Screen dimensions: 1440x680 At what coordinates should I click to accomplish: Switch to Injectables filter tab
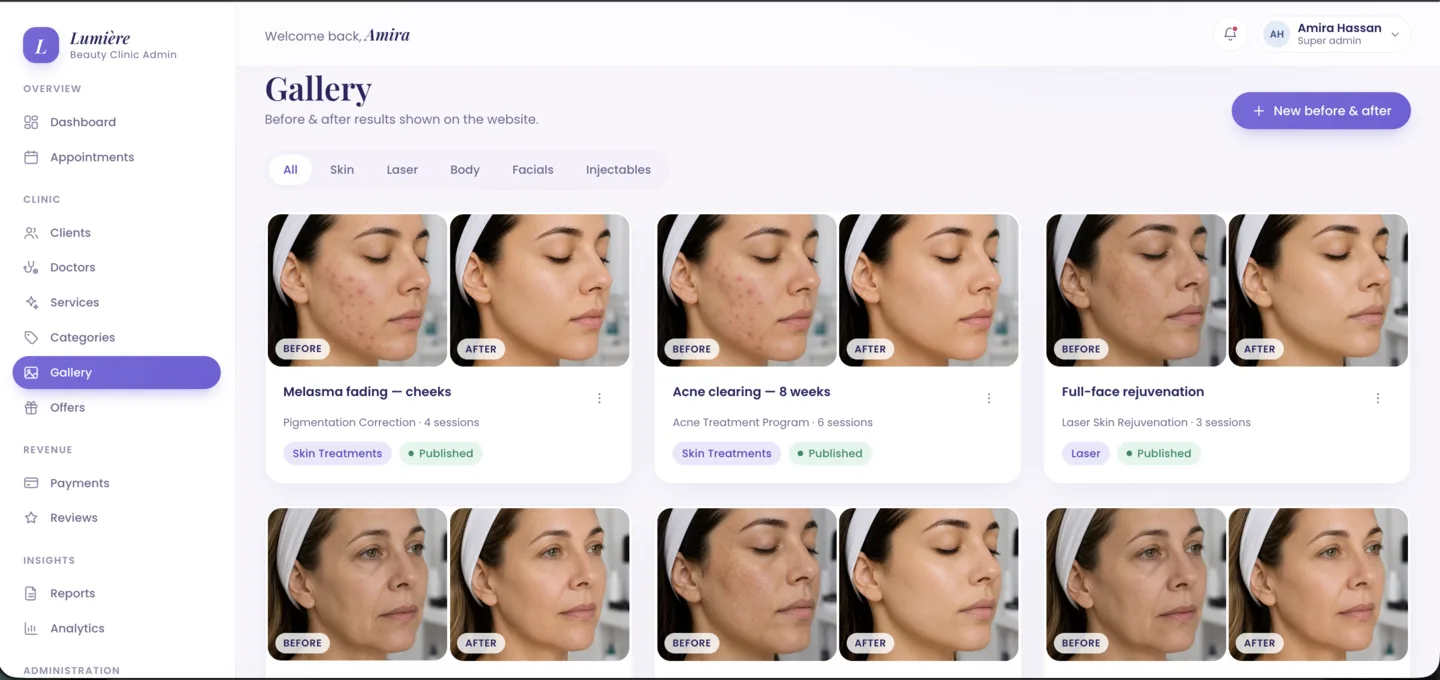point(618,170)
